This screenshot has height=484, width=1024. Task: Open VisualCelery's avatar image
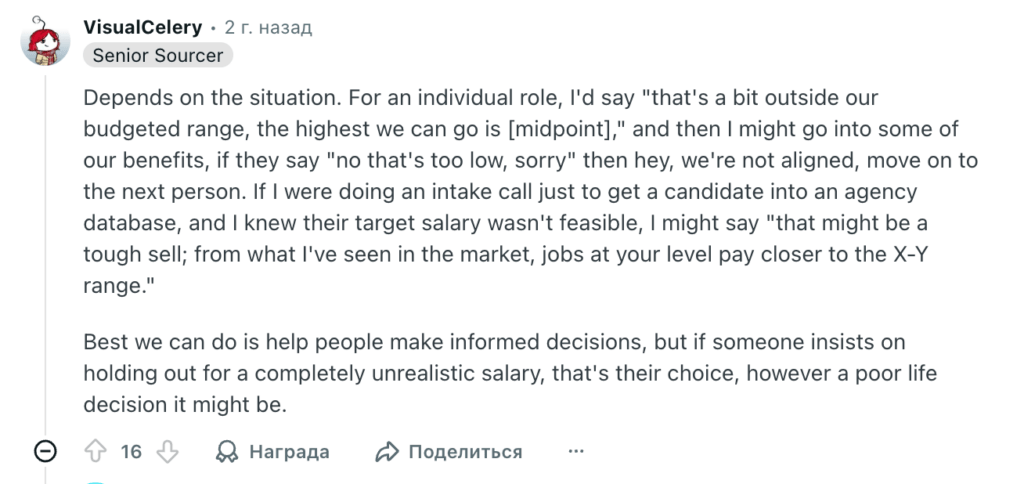coord(45,41)
